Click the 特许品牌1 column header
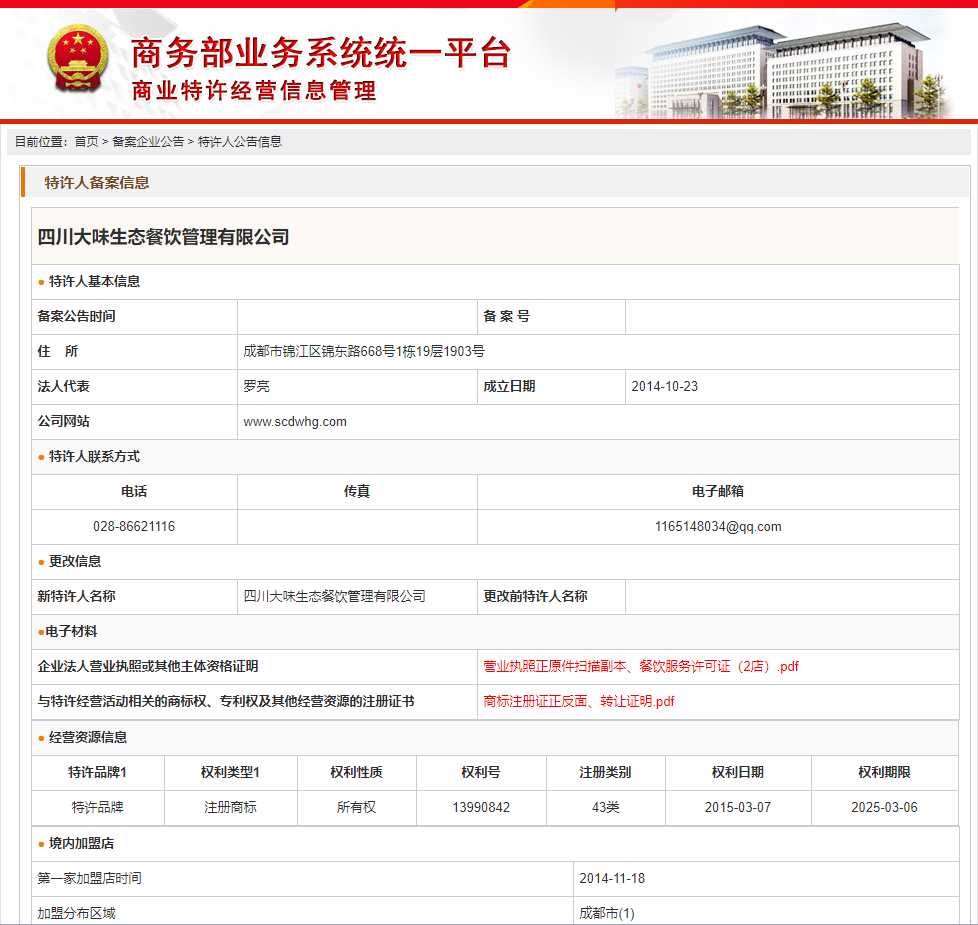This screenshot has width=978, height=925. pyautogui.click(x=97, y=772)
